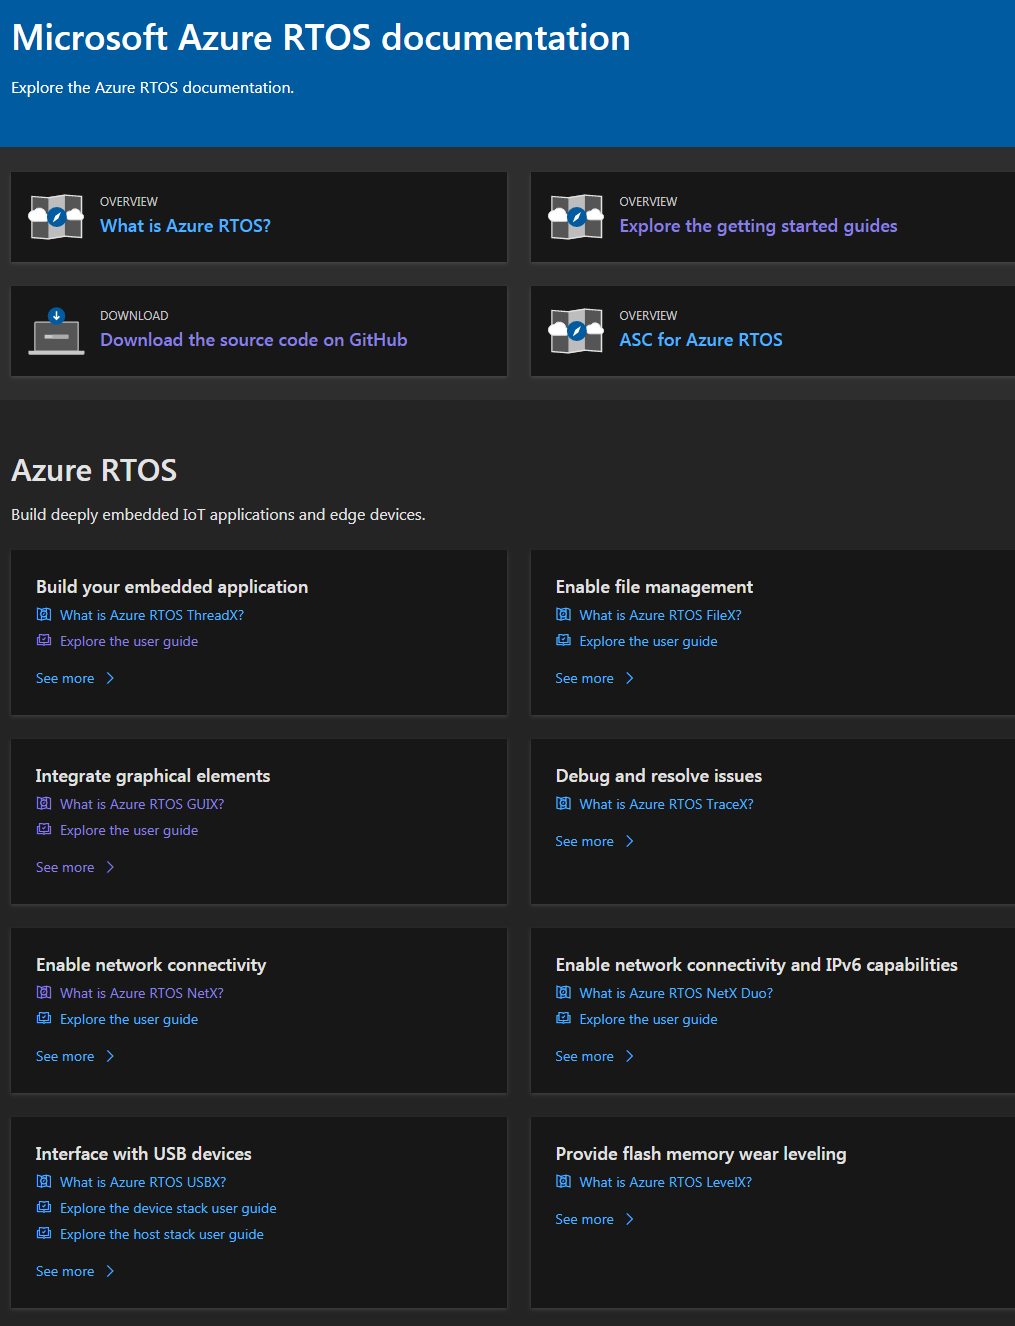Open ASC for Azure RTOS overview
The height and width of the screenshot is (1326, 1015).
701,340
